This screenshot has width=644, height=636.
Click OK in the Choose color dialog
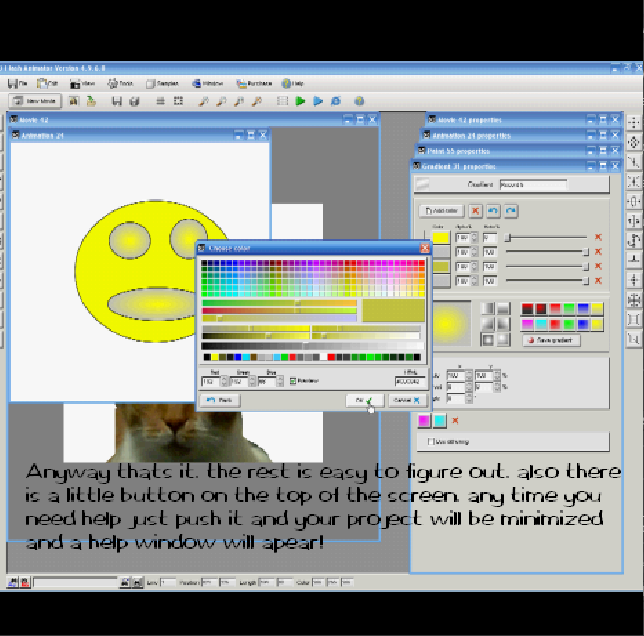(363, 400)
